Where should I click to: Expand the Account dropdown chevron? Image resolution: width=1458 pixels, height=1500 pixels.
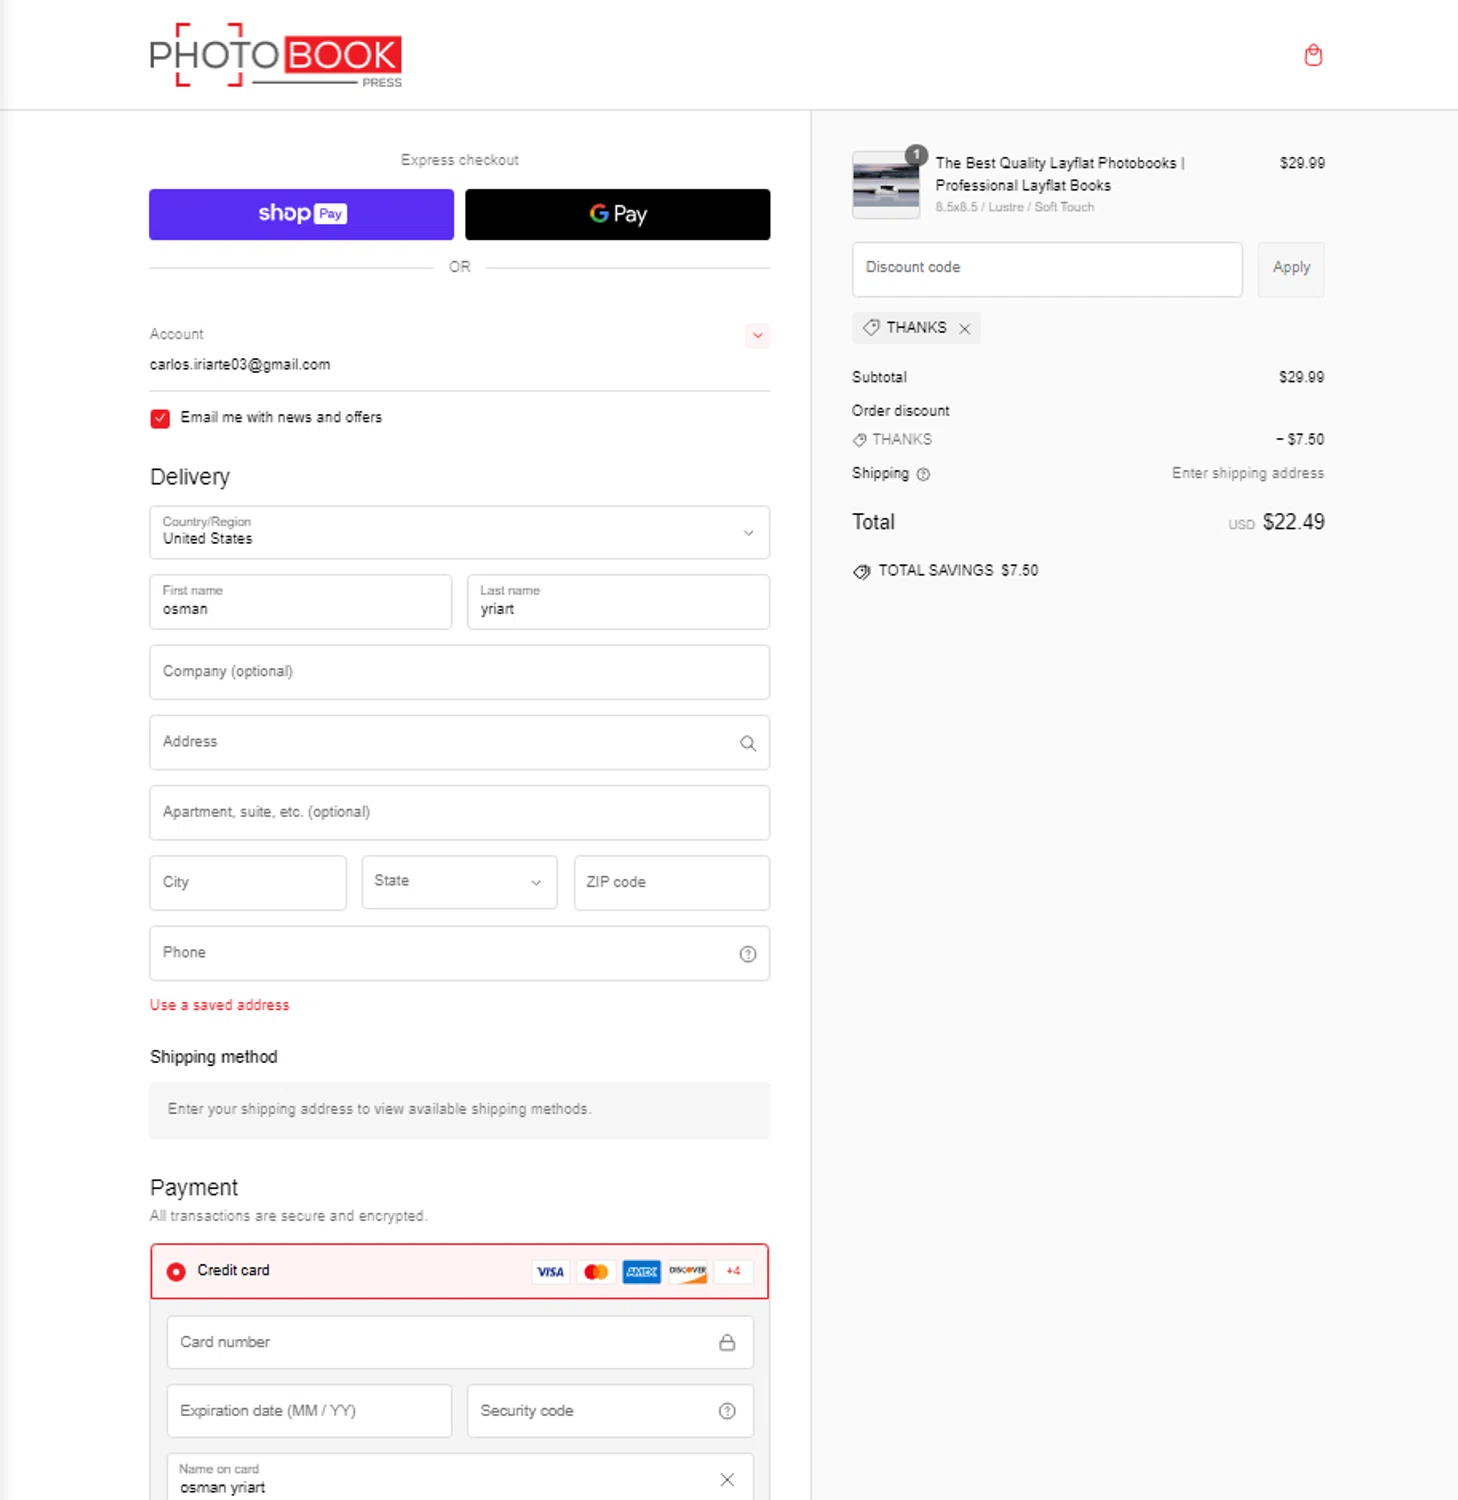757,335
